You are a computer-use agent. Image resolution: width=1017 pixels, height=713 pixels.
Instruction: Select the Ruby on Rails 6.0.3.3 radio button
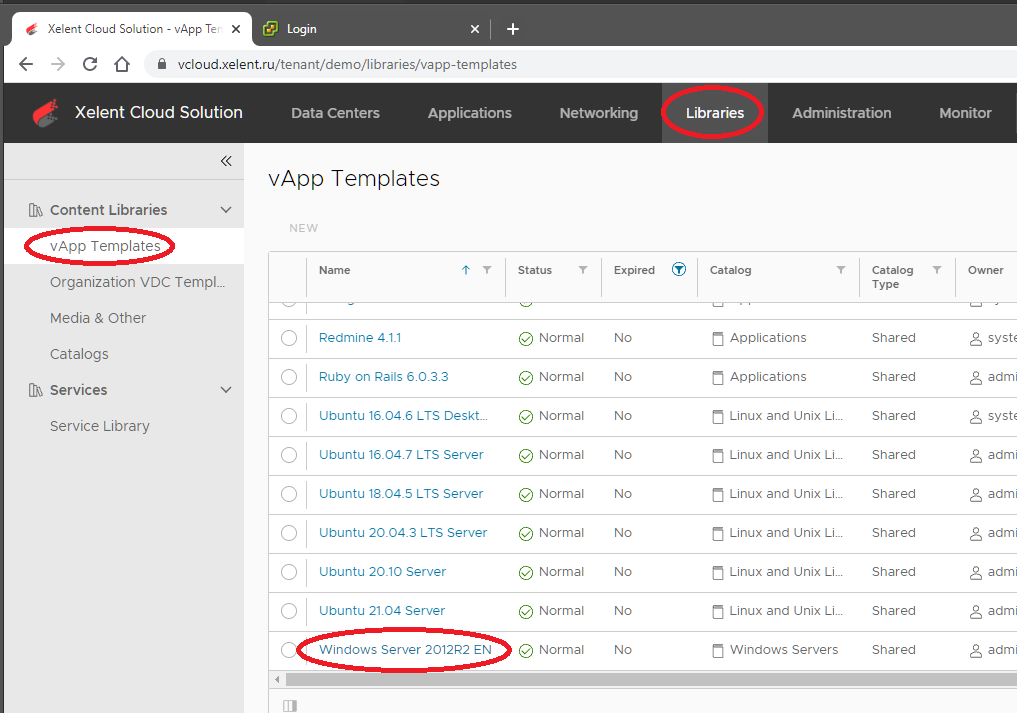(x=289, y=377)
